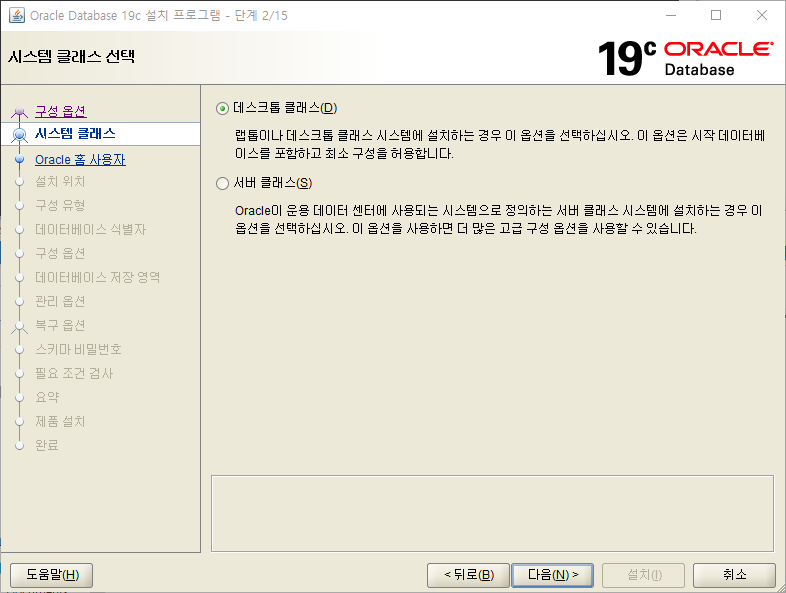Click the empty message pane at bottom

pyautogui.click(x=492, y=513)
